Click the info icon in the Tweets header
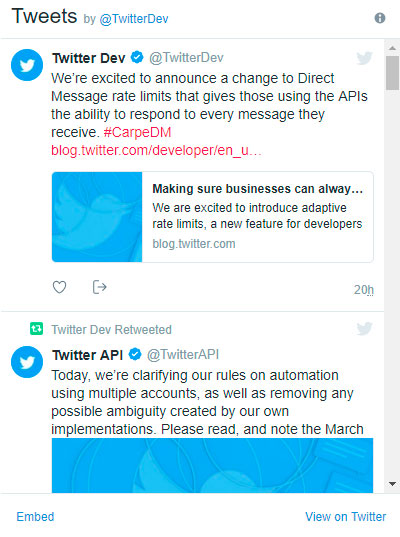 coord(379,18)
